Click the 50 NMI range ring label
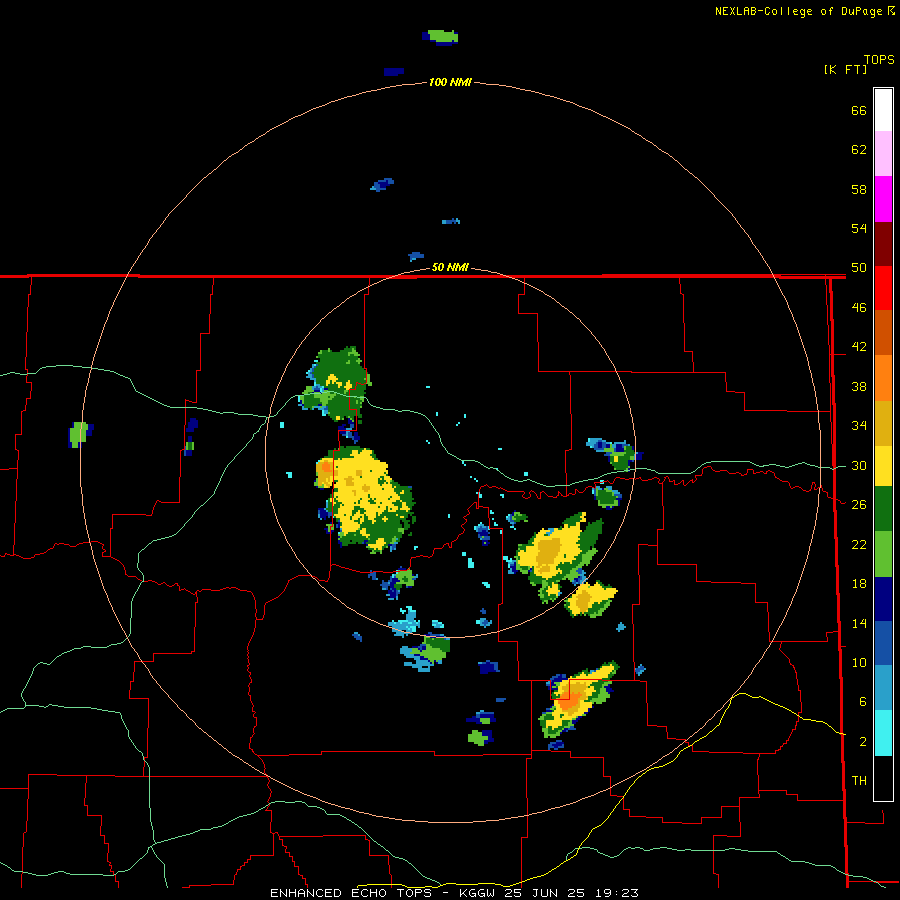Image resolution: width=900 pixels, height=900 pixels. pos(450,267)
